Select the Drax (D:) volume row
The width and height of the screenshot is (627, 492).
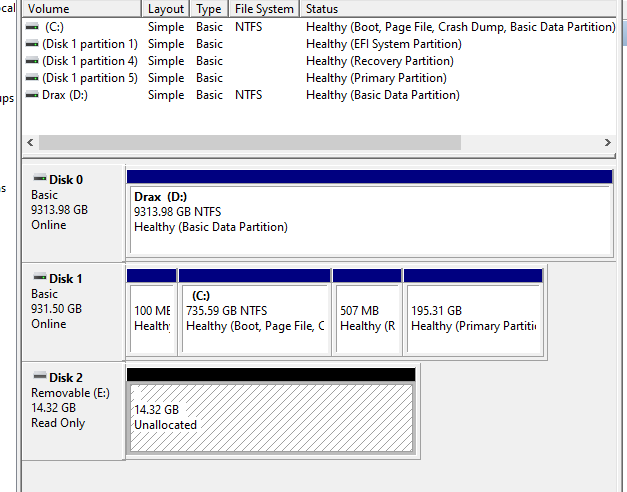319,95
